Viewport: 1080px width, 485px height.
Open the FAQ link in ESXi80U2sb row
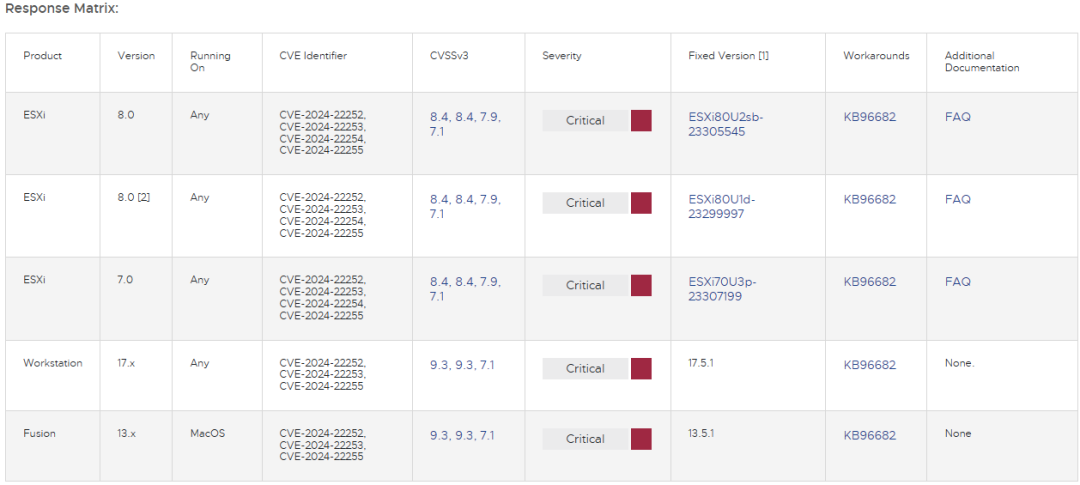[957, 117]
